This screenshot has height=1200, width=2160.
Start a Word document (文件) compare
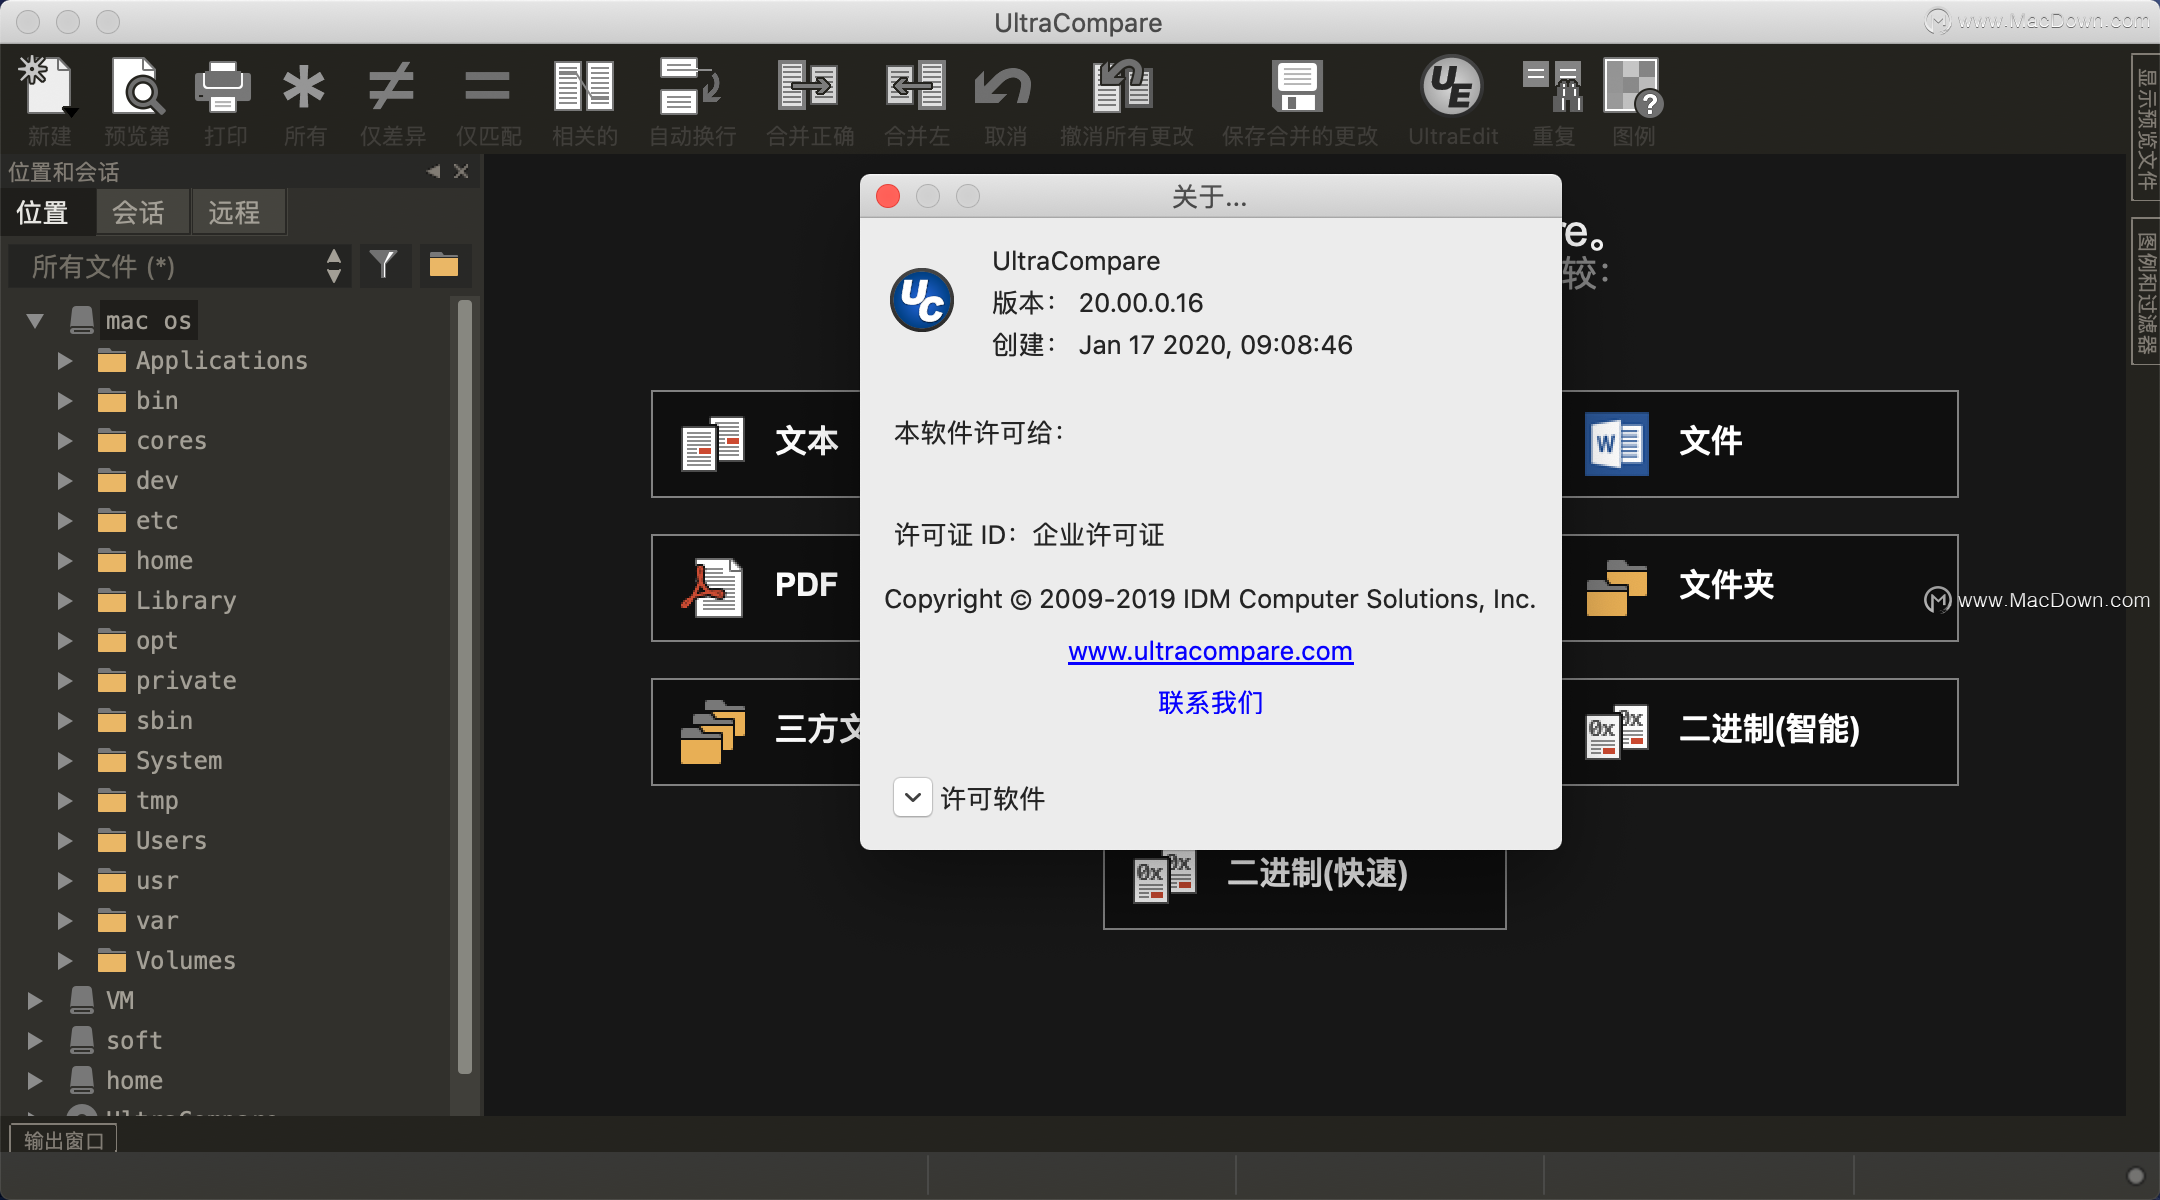(1760, 443)
